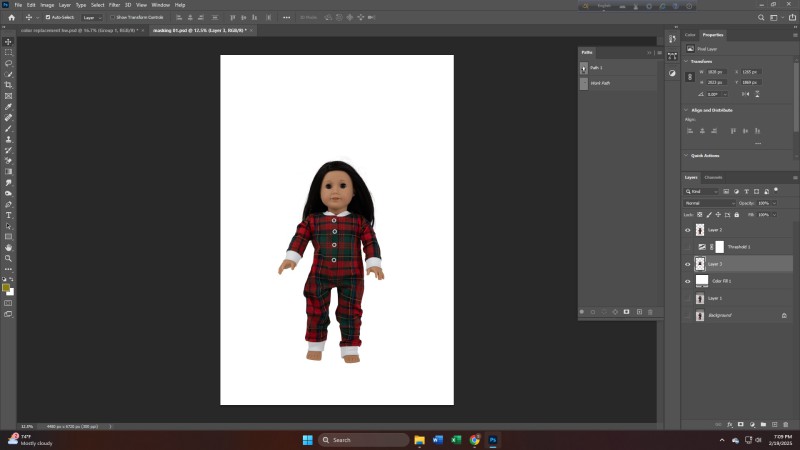Select the Lasso tool
This screenshot has width=800, height=450.
(x=9, y=63)
